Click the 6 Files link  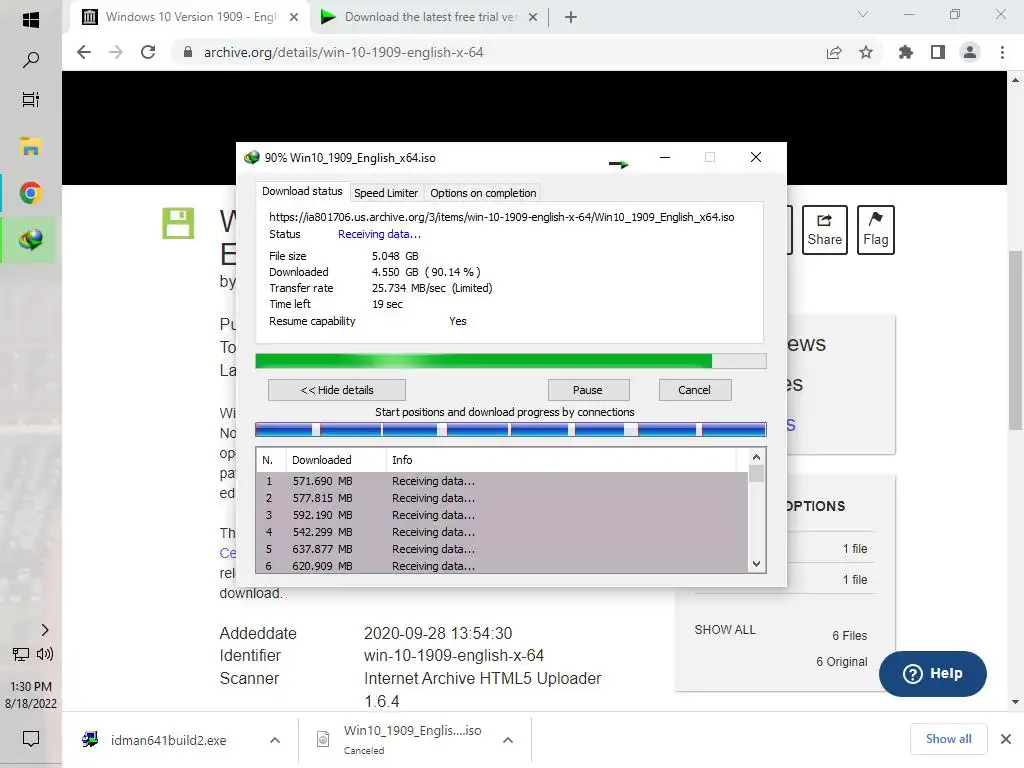pos(850,635)
